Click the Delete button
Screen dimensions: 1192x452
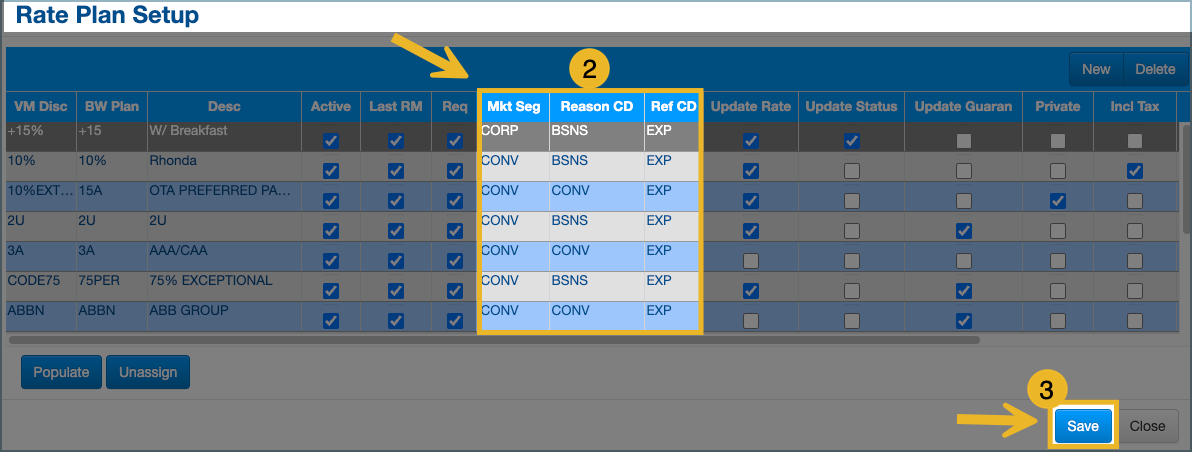[x=1155, y=69]
